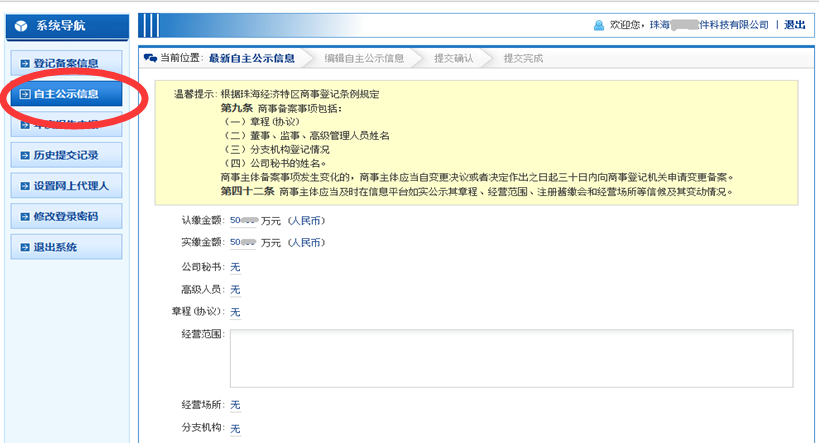Click the 退出 link at top right

[x=794, y=25]
